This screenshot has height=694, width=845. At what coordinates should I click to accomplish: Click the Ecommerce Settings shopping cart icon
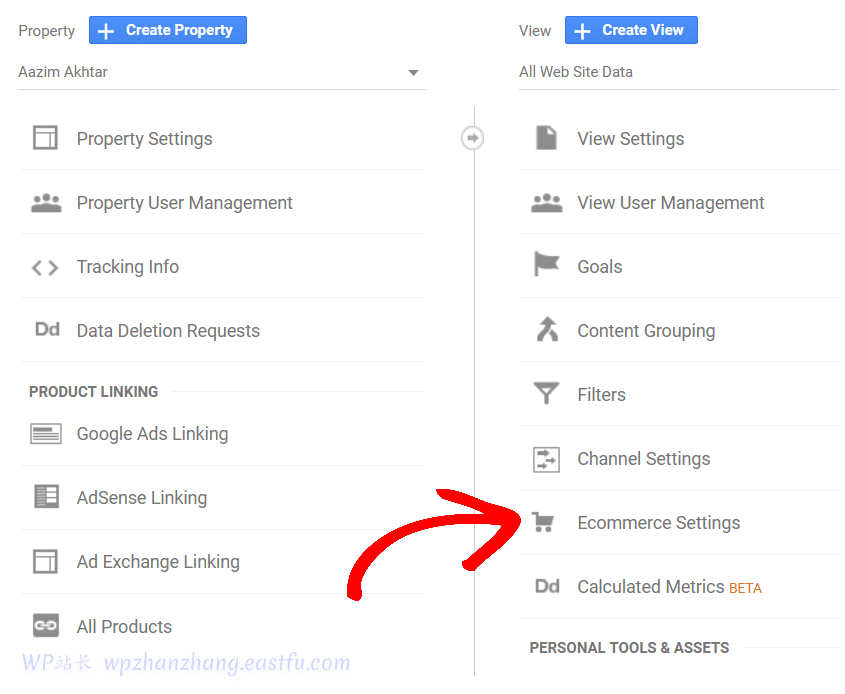coord(543,522)
